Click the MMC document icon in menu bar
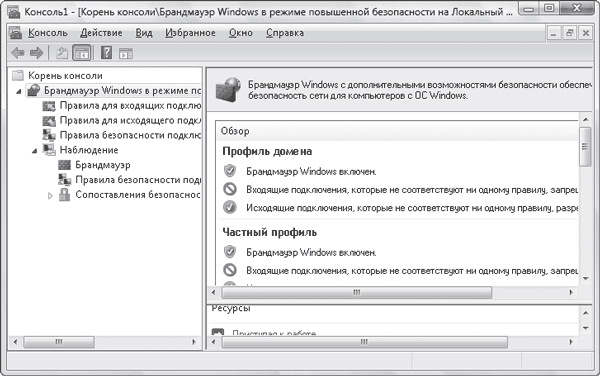 click(15, 33)
